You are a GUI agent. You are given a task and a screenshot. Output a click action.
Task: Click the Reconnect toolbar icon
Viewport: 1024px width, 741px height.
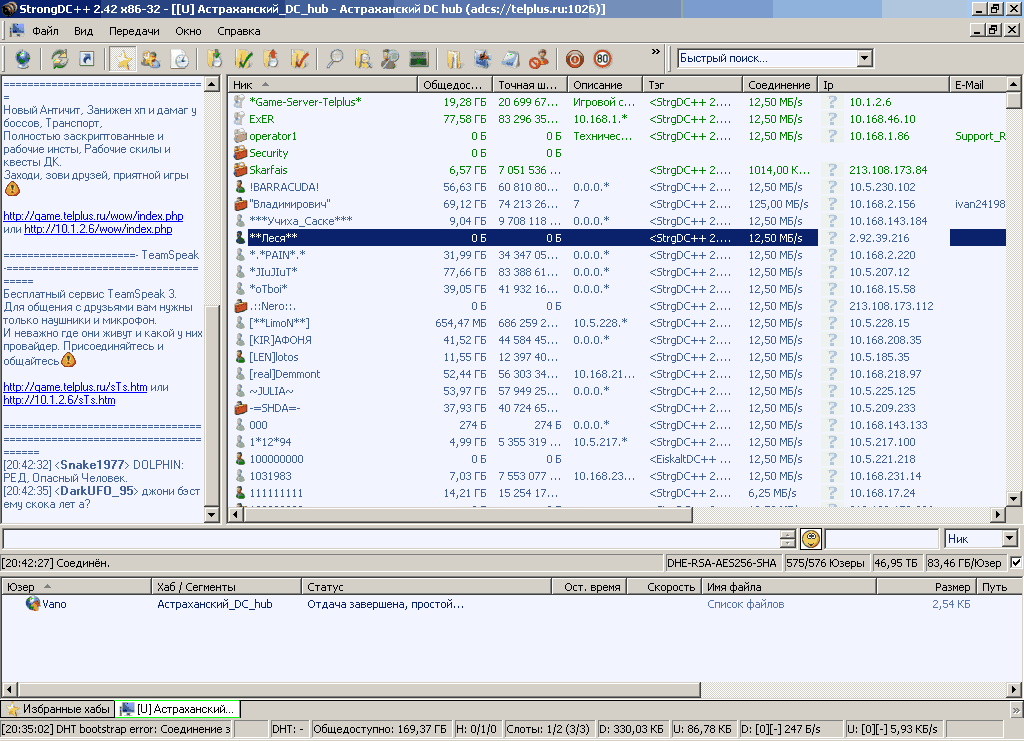point(59,59)
